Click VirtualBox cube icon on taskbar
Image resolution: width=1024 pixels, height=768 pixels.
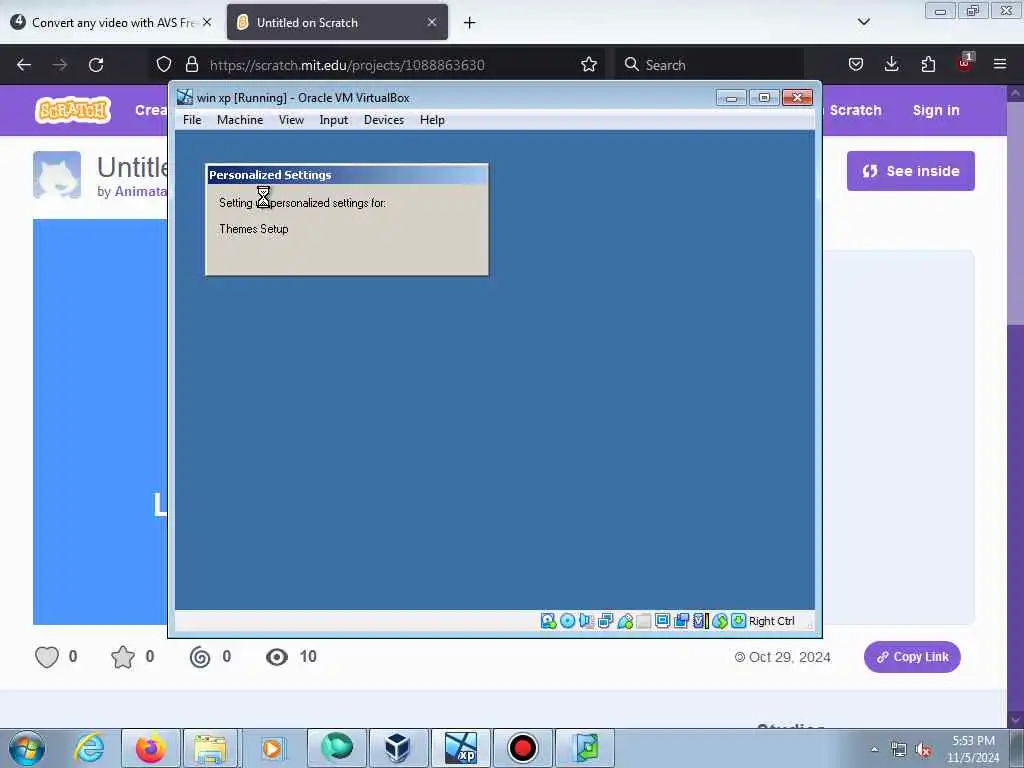click(397, 748)
